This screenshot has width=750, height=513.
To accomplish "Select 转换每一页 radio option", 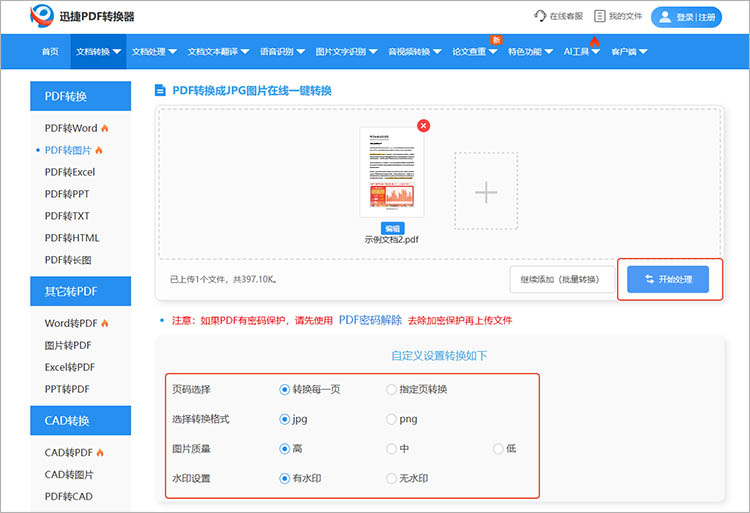I will 285,389.
